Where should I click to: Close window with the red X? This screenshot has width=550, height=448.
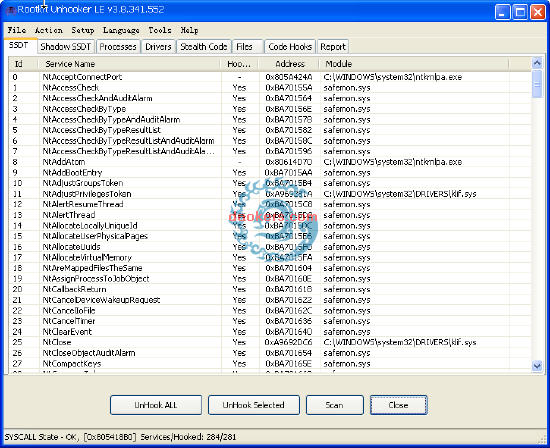click(x=537, y=12)
